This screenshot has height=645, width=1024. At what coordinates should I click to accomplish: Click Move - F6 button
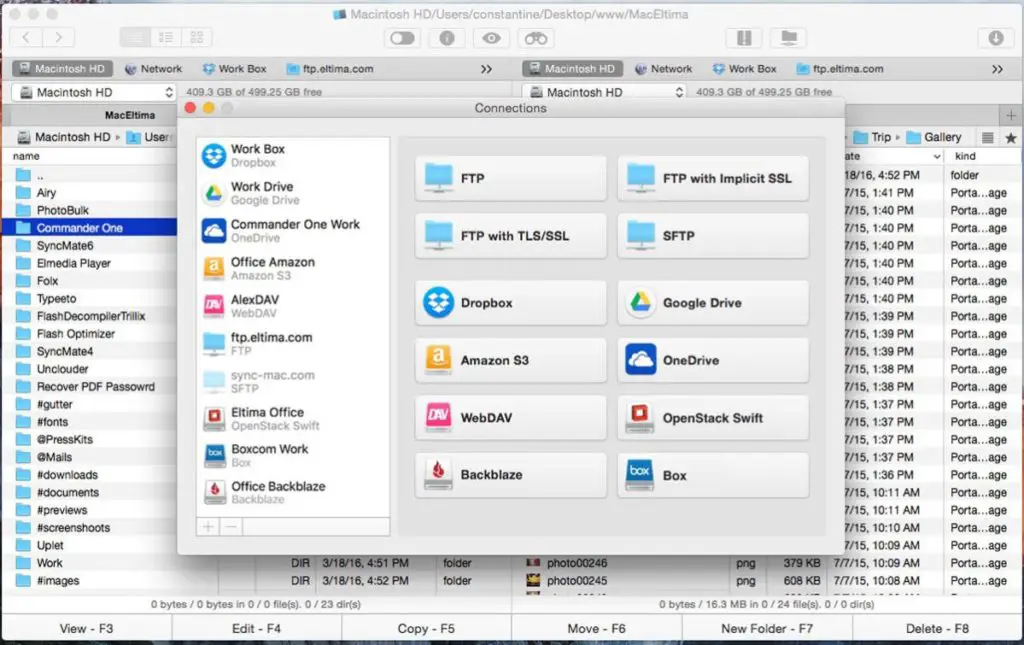coord(596,629)
